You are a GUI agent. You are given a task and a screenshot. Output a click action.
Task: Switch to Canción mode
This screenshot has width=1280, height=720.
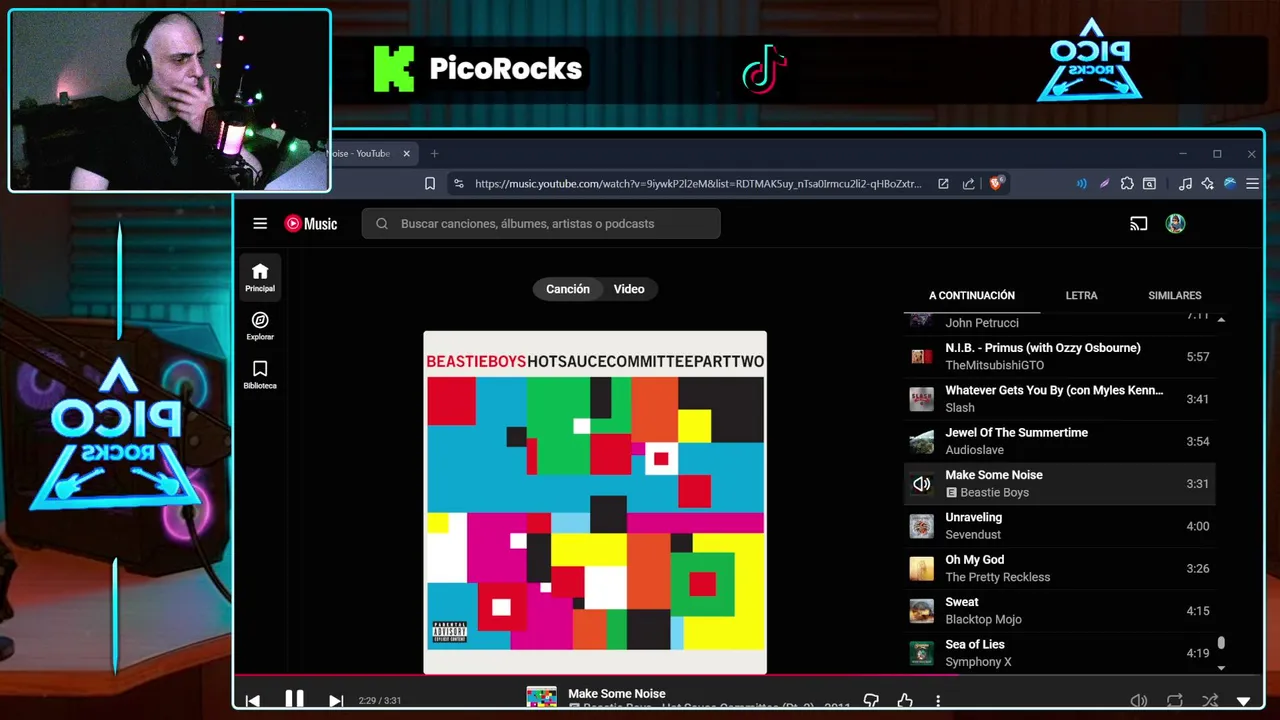(568, 289)
